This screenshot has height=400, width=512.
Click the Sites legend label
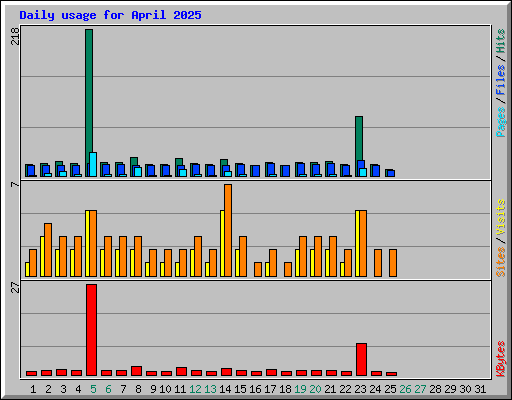(500, 262)
